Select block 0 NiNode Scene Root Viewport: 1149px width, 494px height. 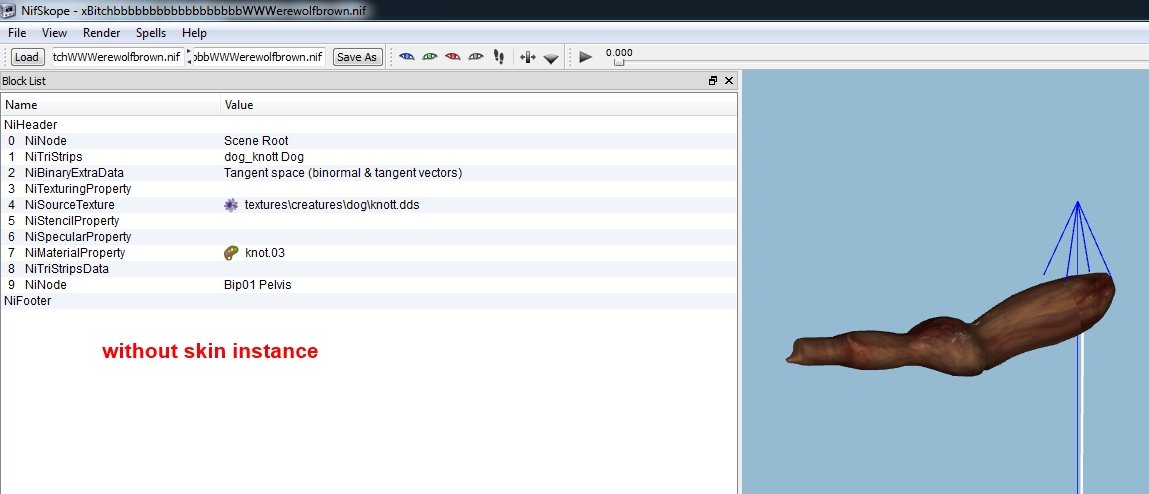(369, 141)
